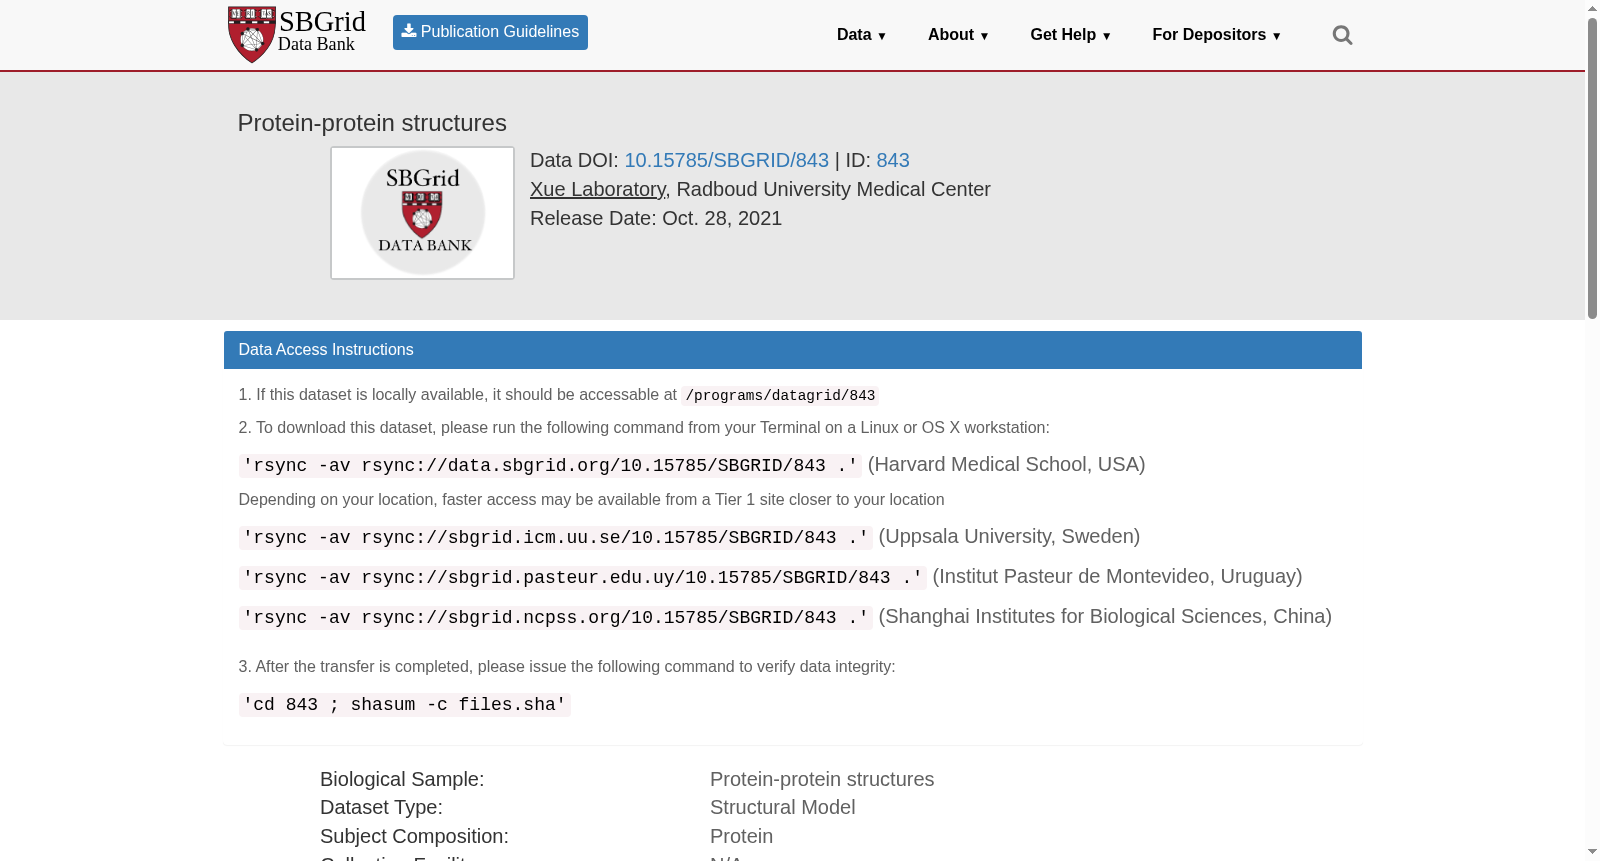The height and width of the screenshot is (861, 1600).
Task: Expand the Data menu
Action: [861, 35]
